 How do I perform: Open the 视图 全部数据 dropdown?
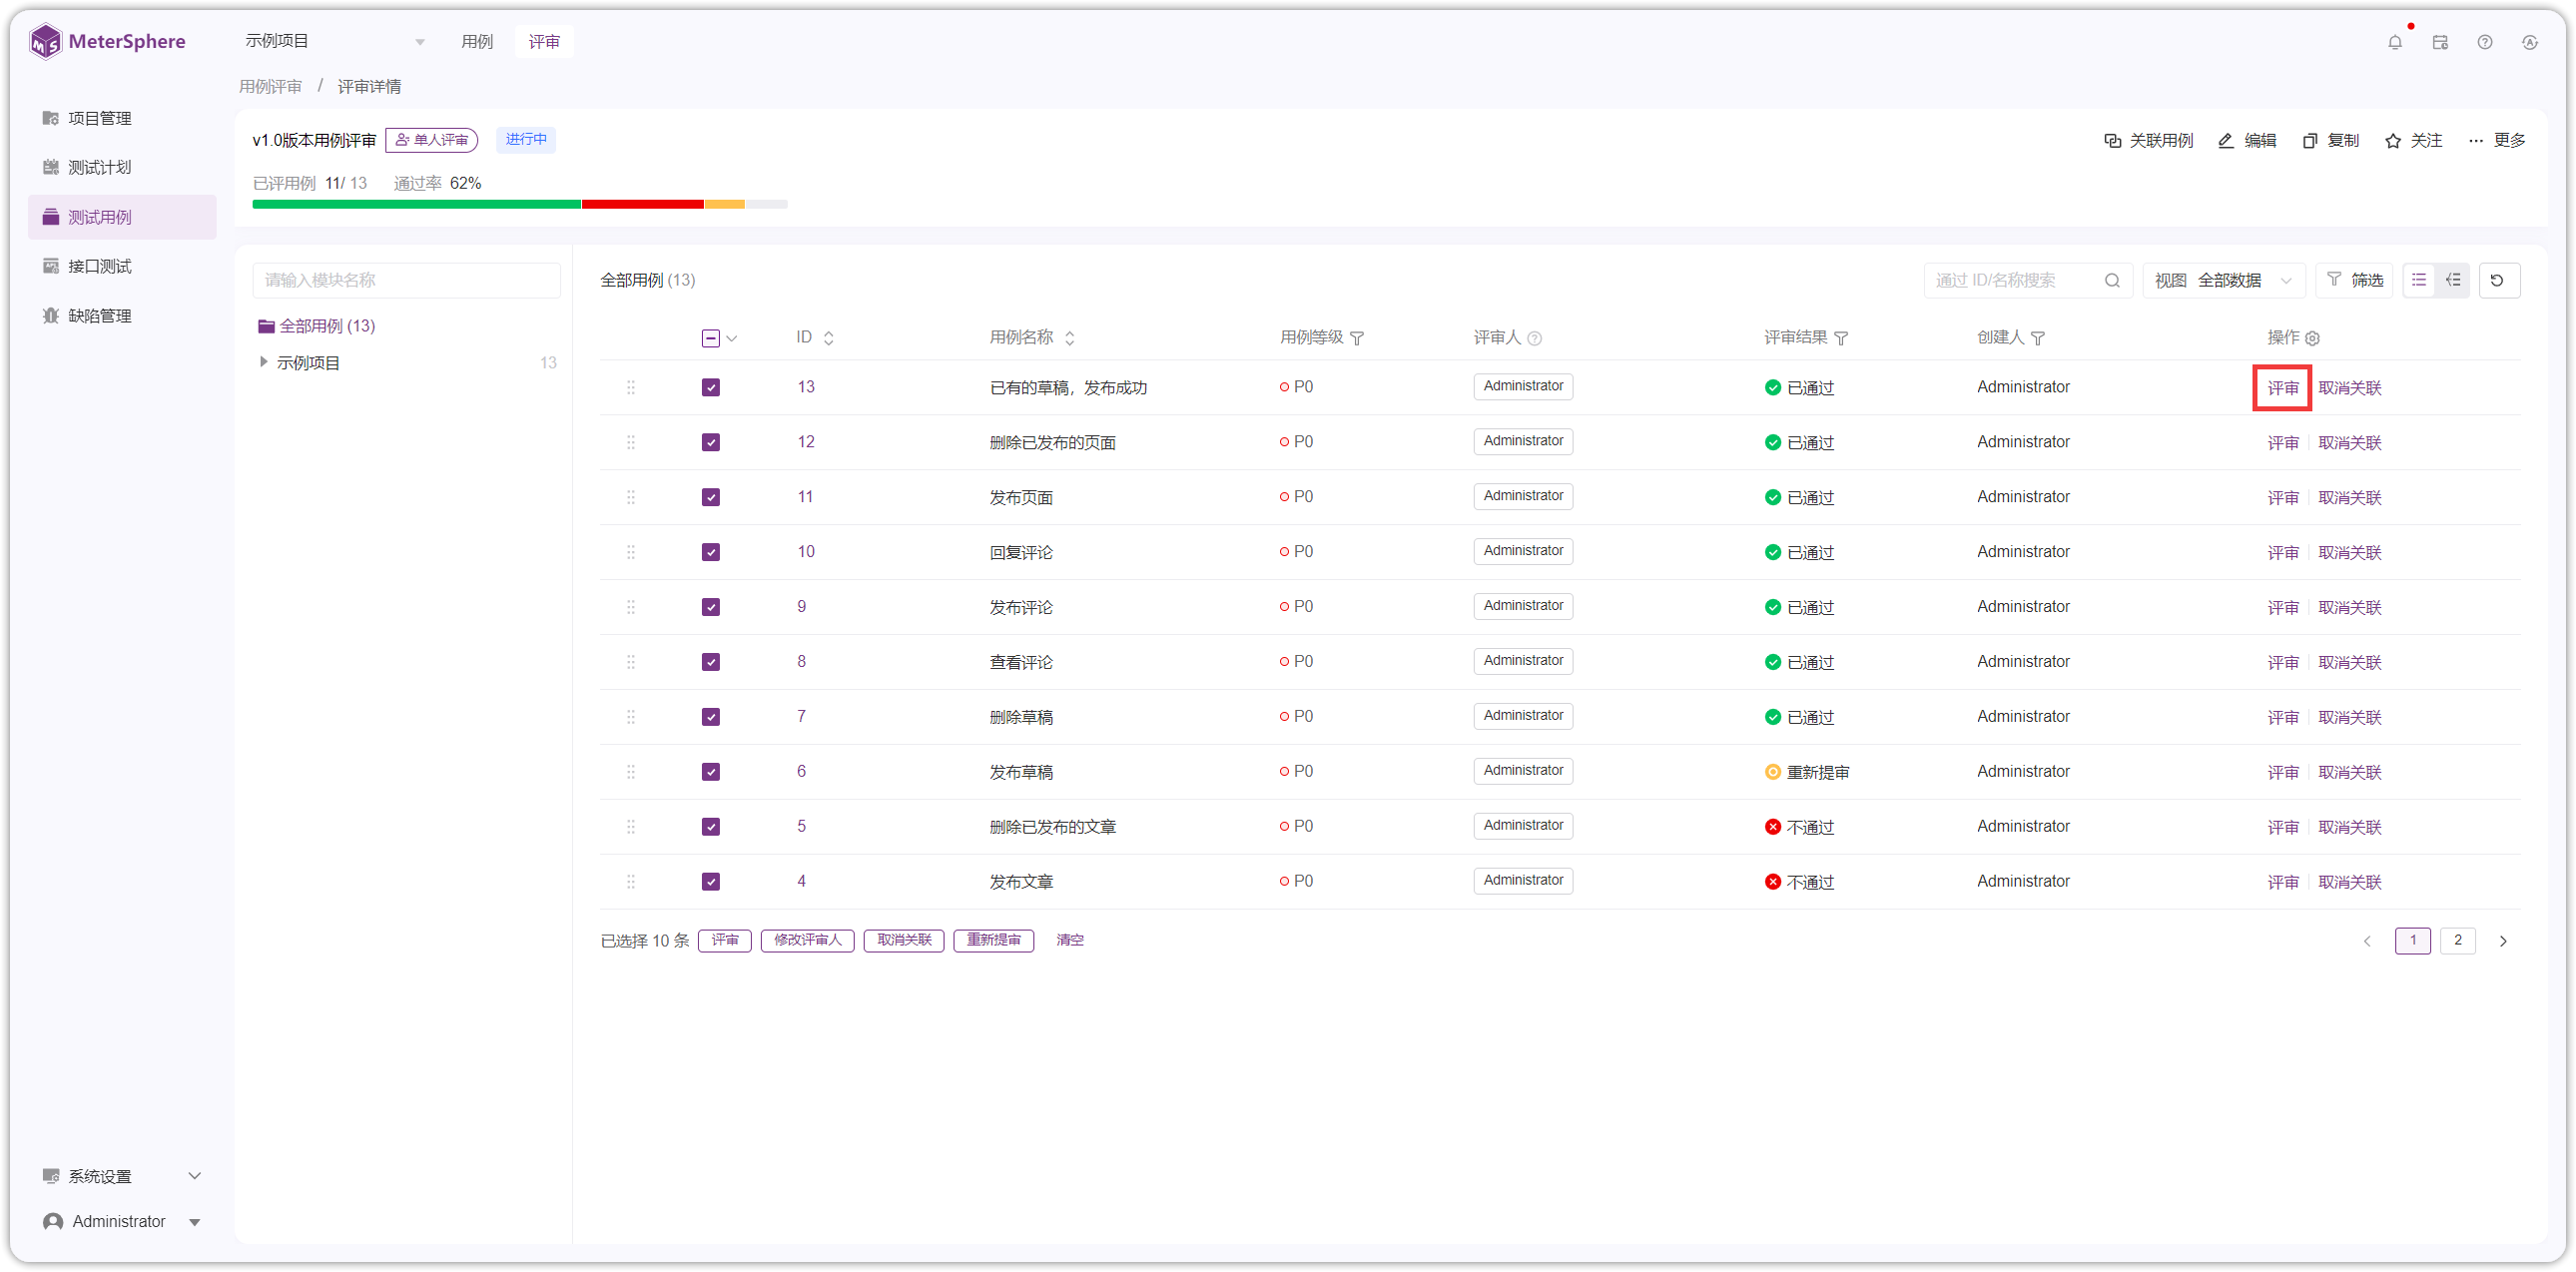tap(2223, 280)
